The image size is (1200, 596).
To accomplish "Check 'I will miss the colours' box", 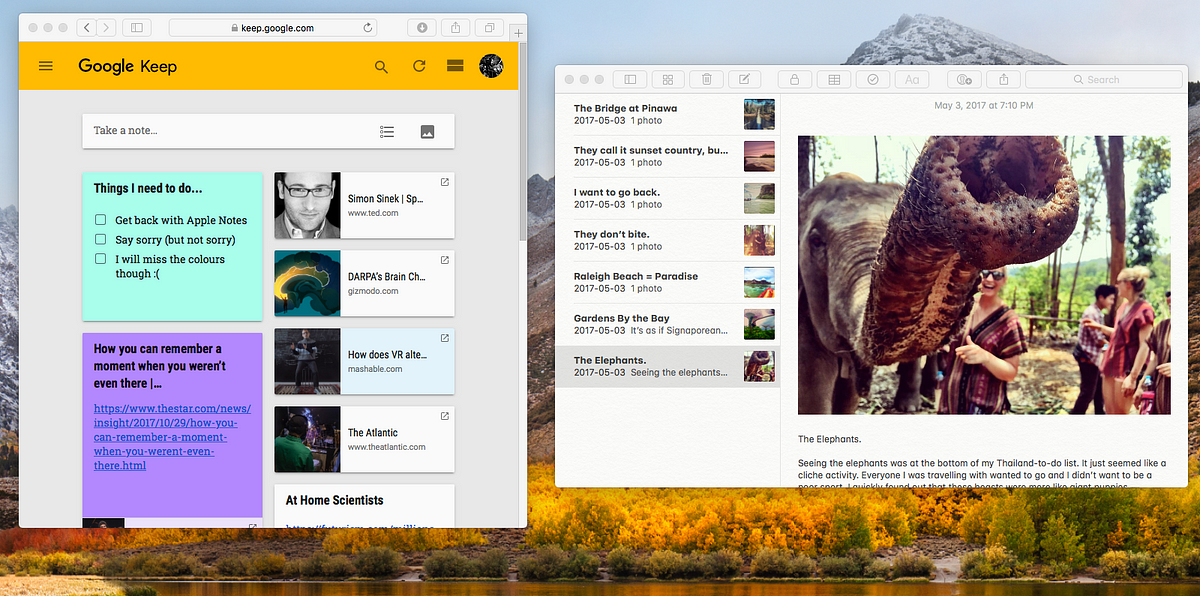I will [100, 259].
